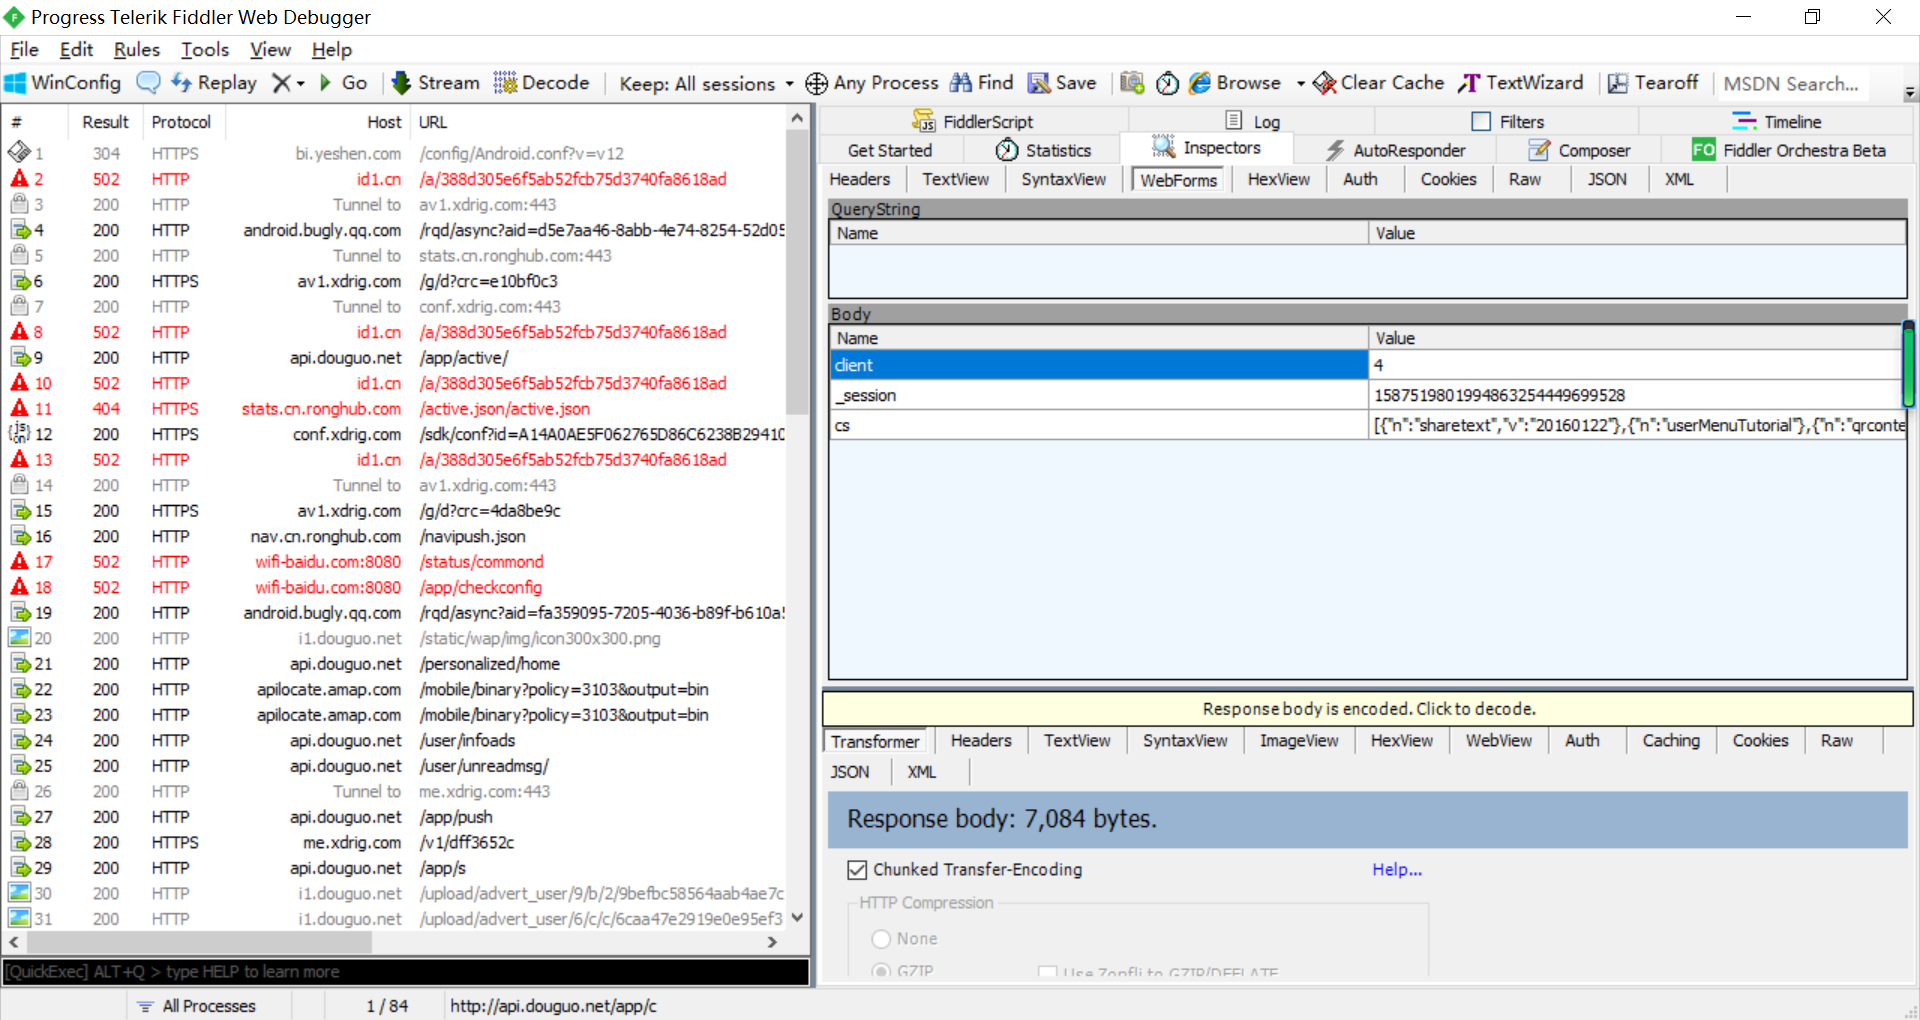This screenshot has width=1920, height=1020.
Task: Select session 12 JSON icon row
Action: [395, 434]
